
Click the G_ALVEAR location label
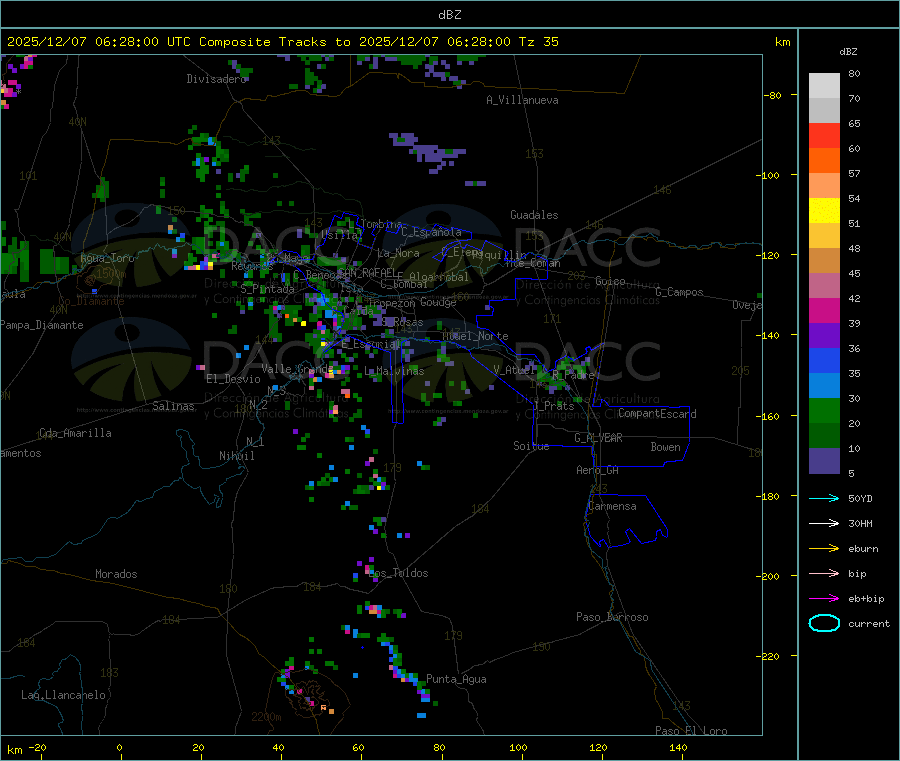point(598,438)
